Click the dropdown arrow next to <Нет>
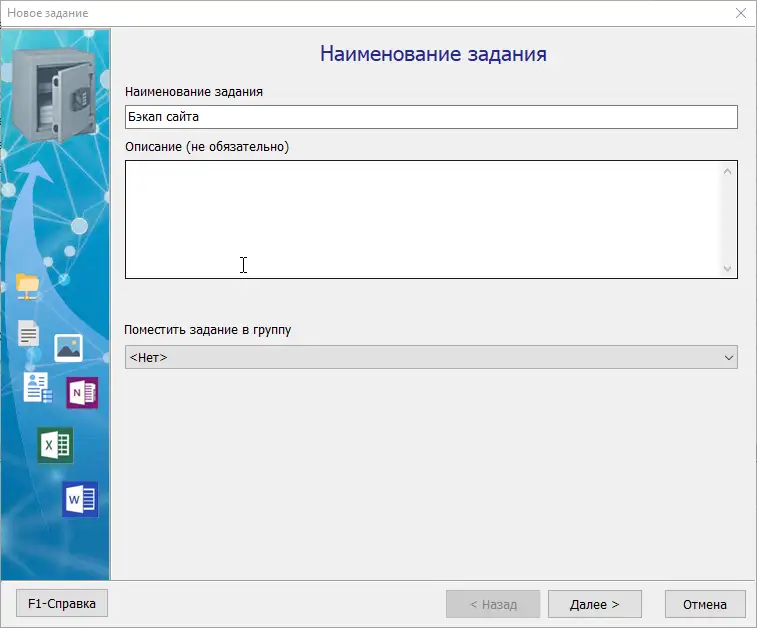The height and width of the screenshot is (628, 757). [729, 358]
